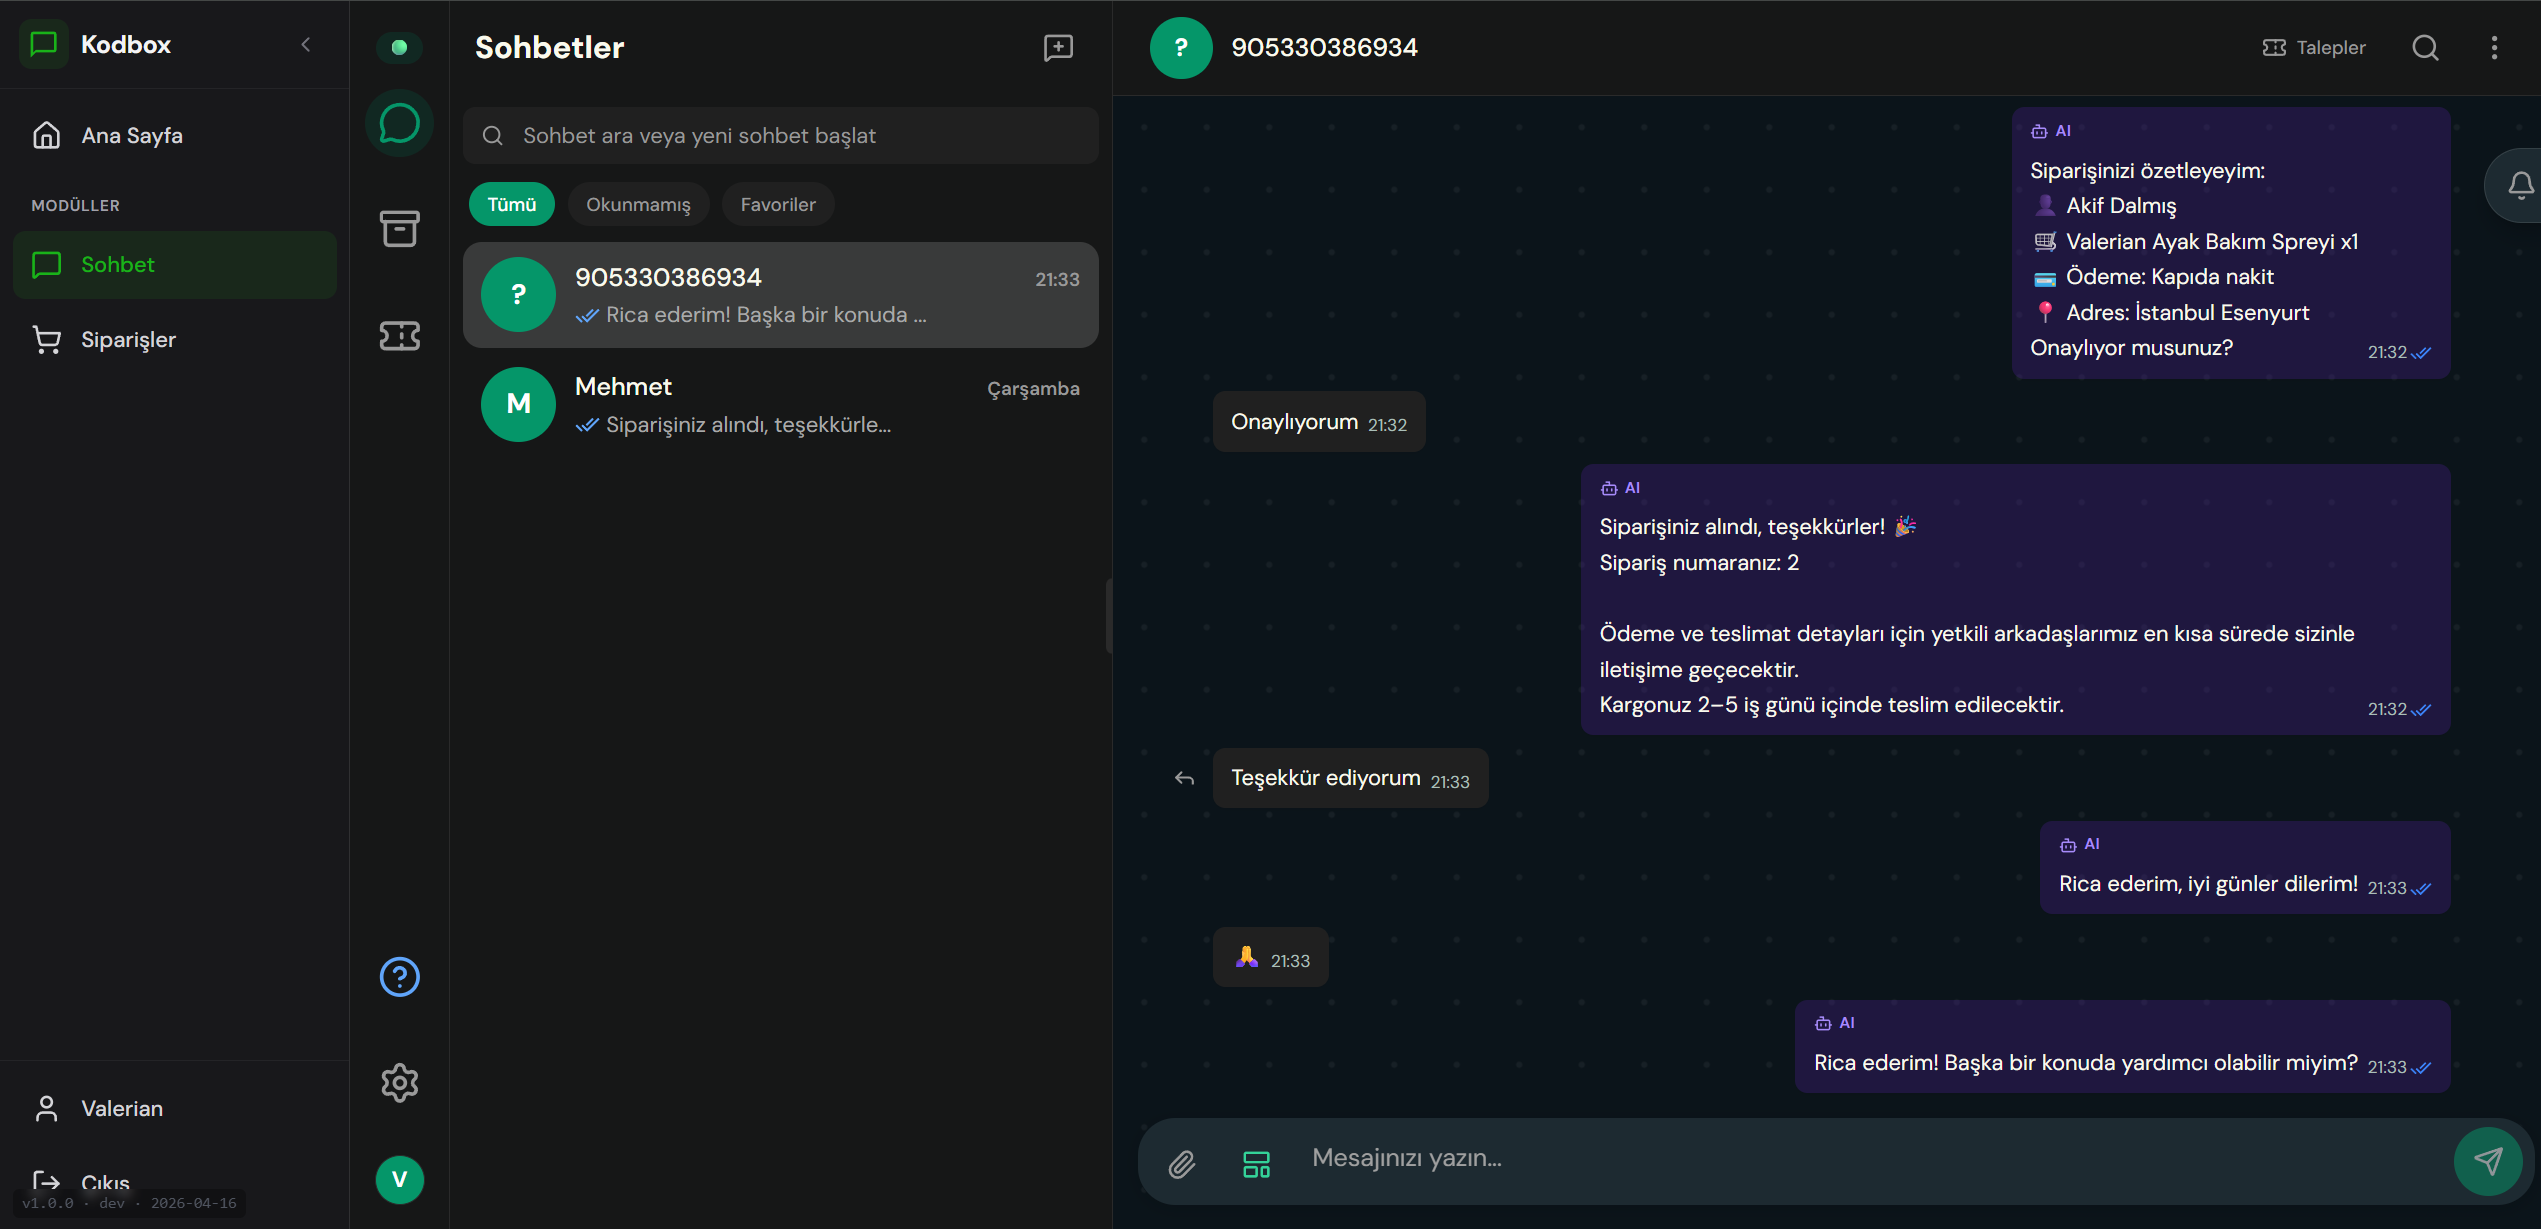The width and height of the screenshot is (2541, 1229).
Task: Click the AI robot icon on last message
Action: (x=1823, y=1023)
